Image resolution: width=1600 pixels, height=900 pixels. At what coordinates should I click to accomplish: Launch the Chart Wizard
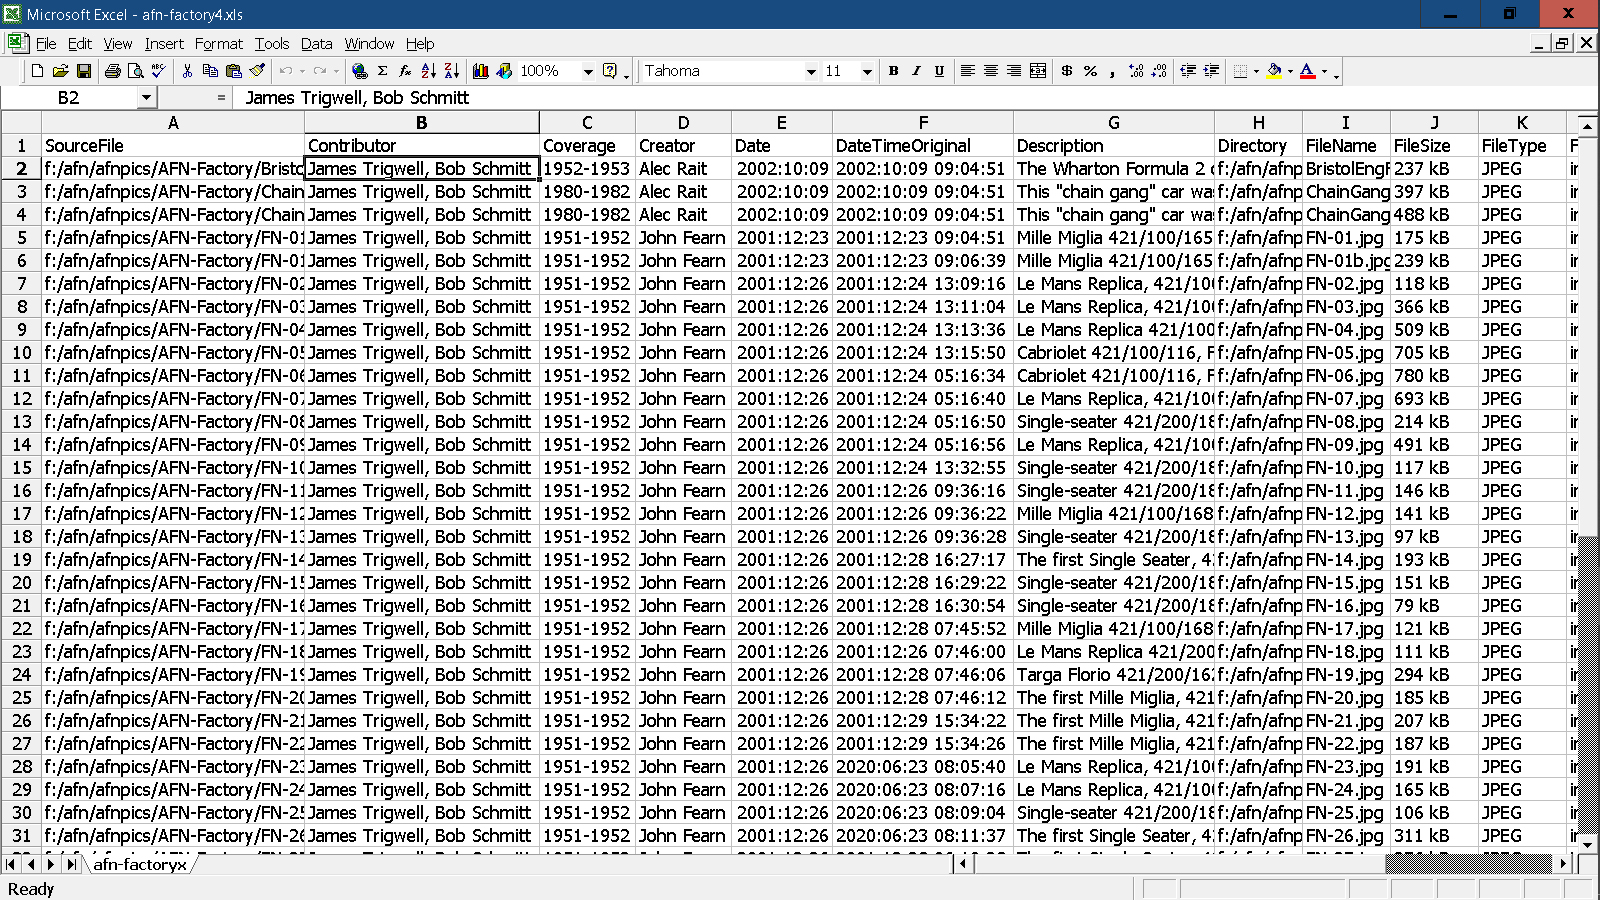point(481,71)
